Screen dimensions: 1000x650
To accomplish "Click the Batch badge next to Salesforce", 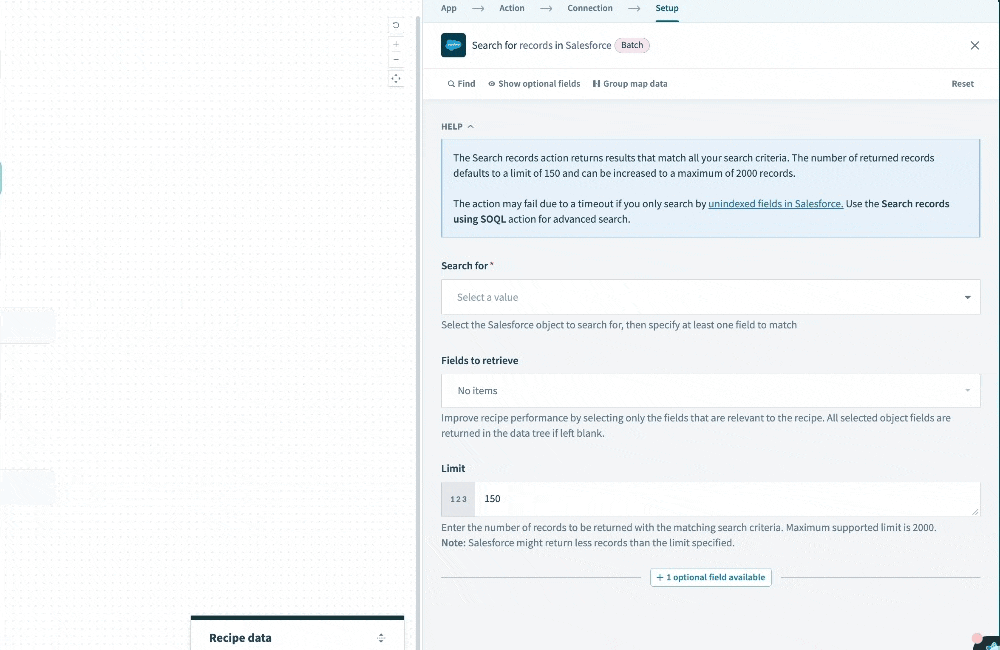I will (x=631, y=45).
